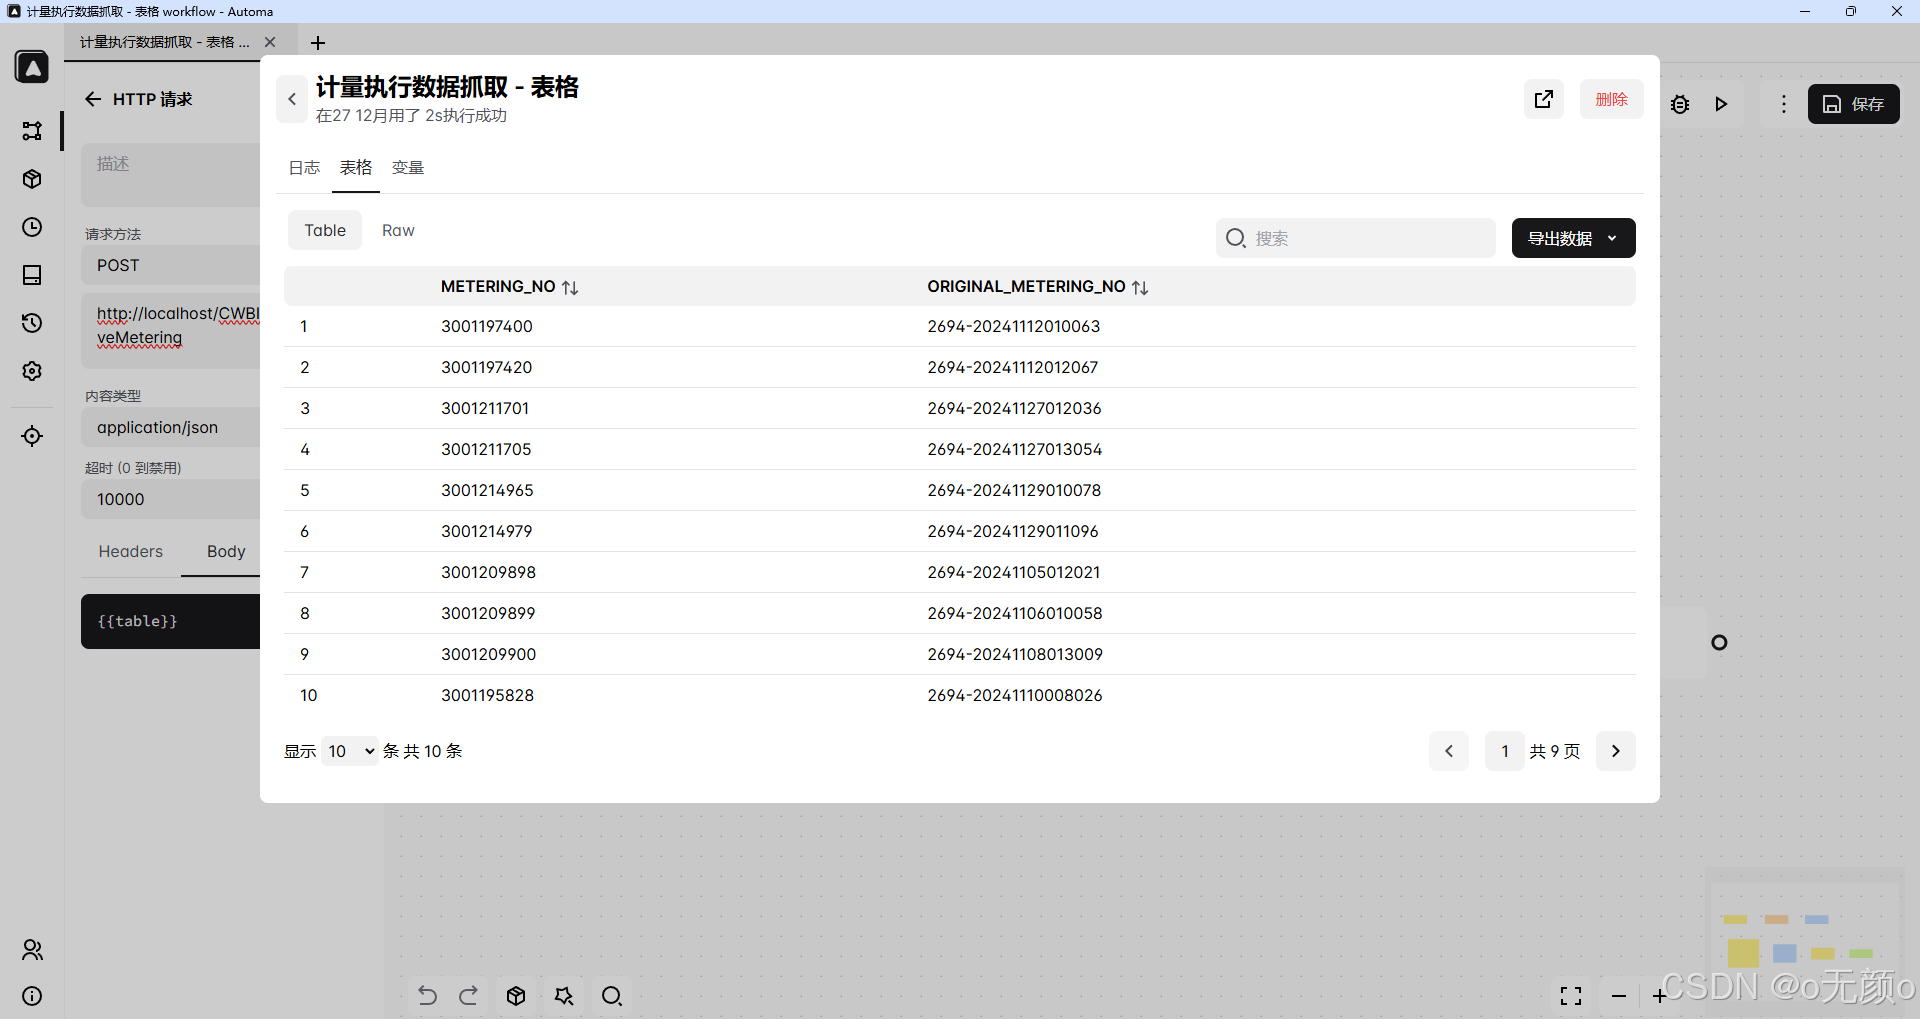
Task: Open the 导出数据 dropdown
Action: tap(1574, 238)
